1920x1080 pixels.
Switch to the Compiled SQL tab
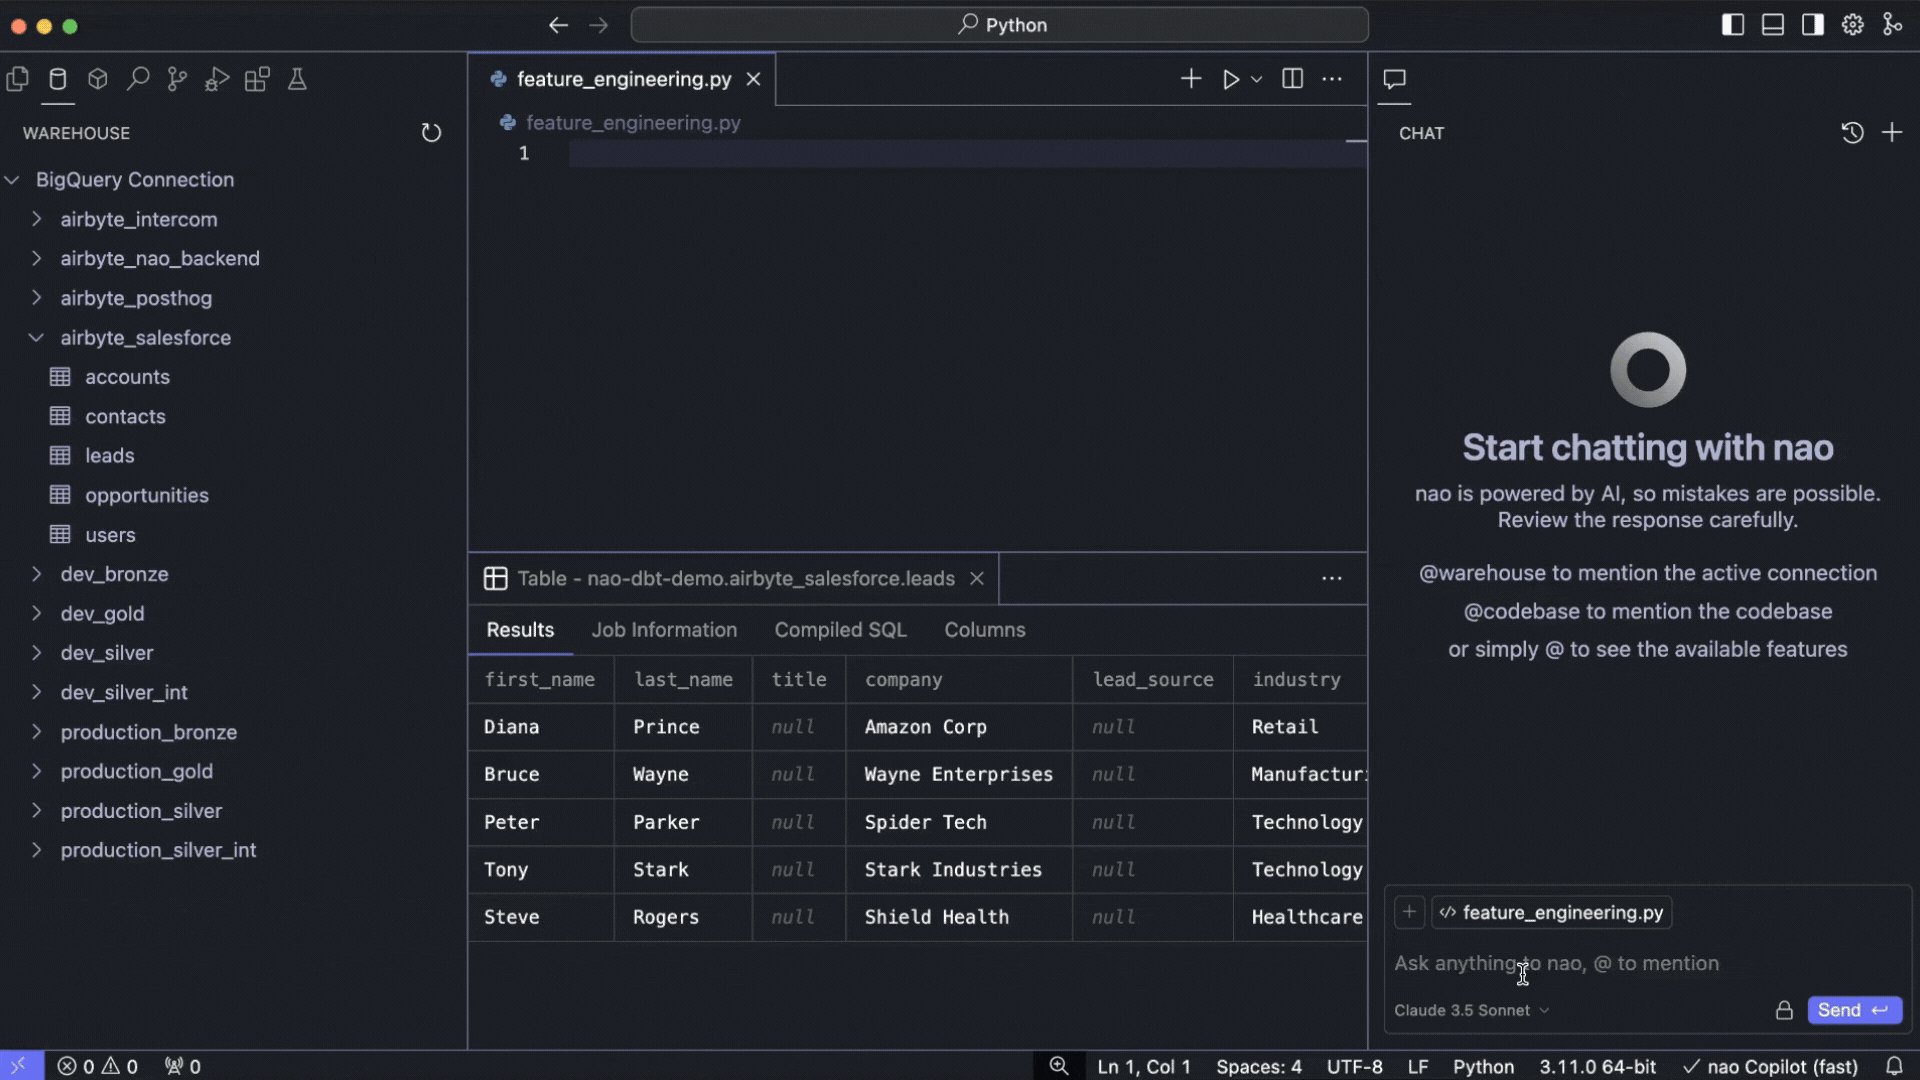coord(840,630)
